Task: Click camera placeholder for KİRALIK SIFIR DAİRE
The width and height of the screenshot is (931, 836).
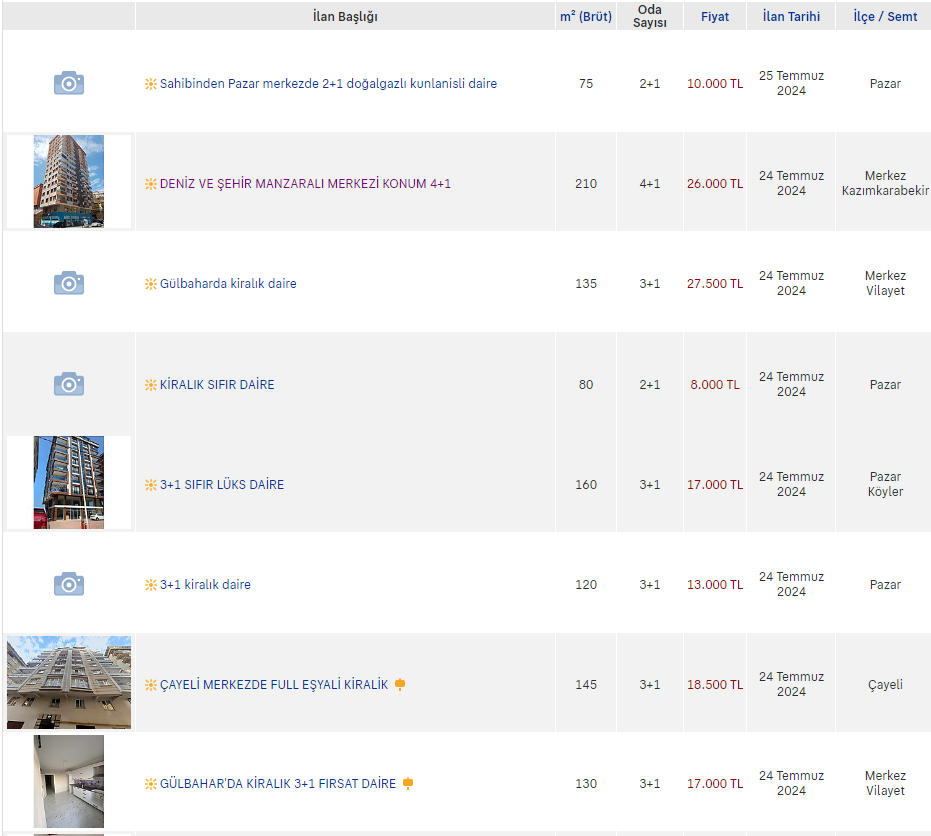Action: pos(68,384)
